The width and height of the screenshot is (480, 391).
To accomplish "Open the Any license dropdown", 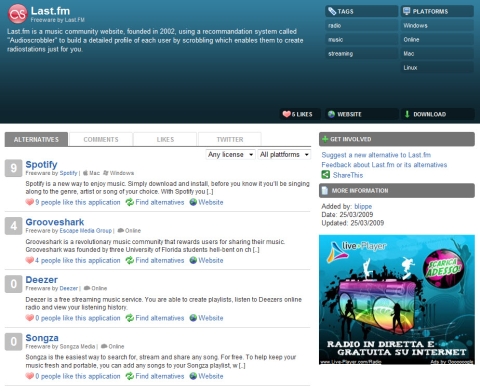I will tap(231, 154).
